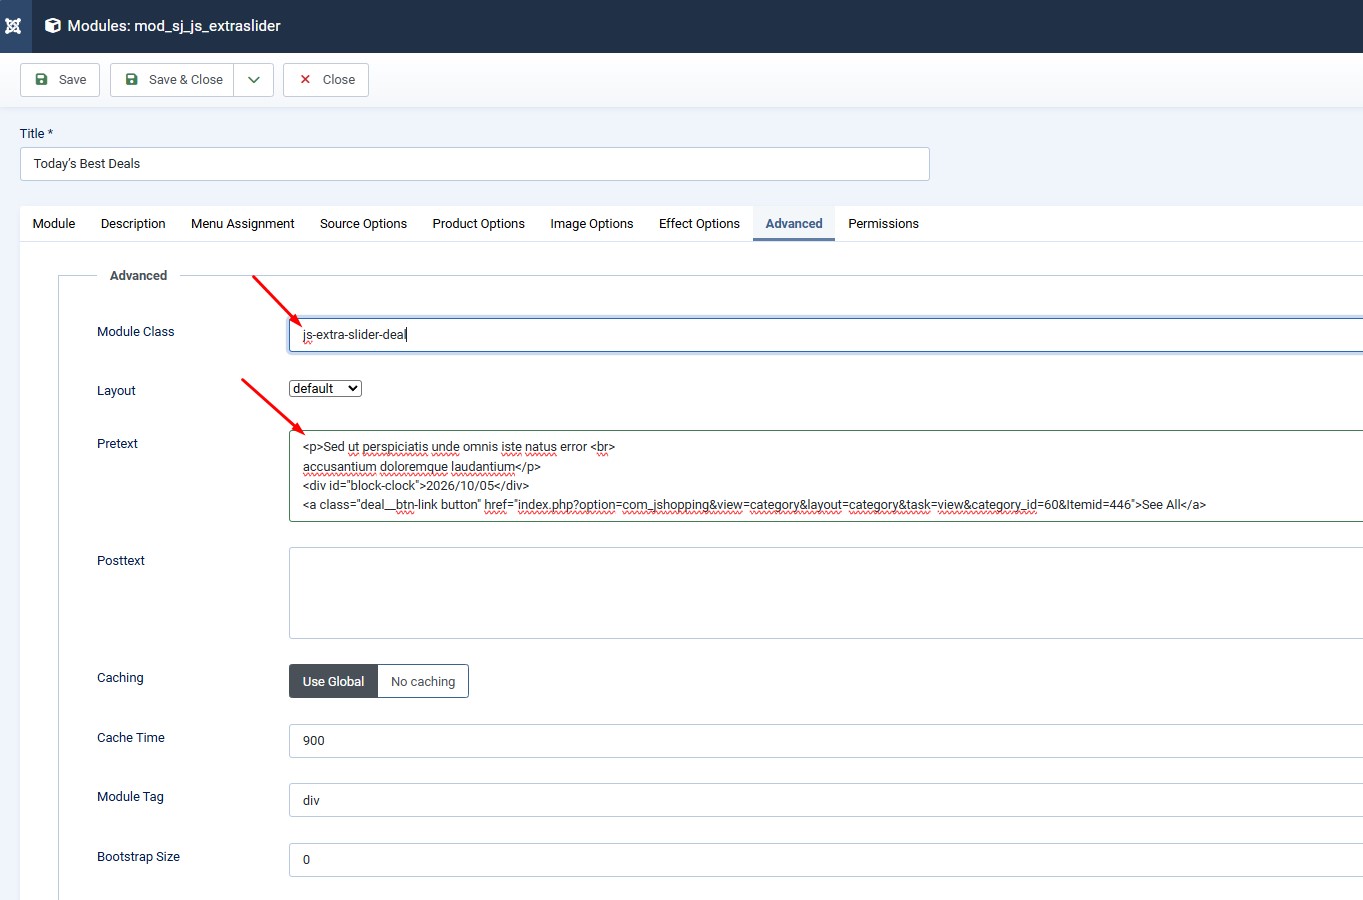Open the Source Options tab
Viewport: 1363px width, 900px height.
coord(363,224)
